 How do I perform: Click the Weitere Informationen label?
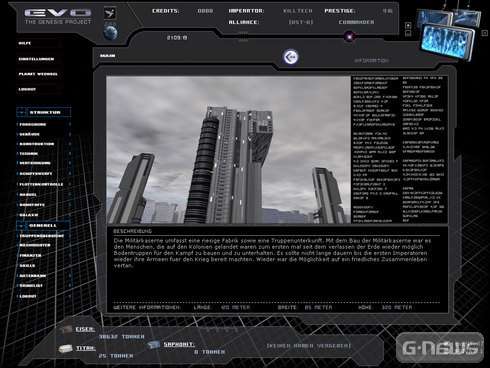click(x=147, y=307)
